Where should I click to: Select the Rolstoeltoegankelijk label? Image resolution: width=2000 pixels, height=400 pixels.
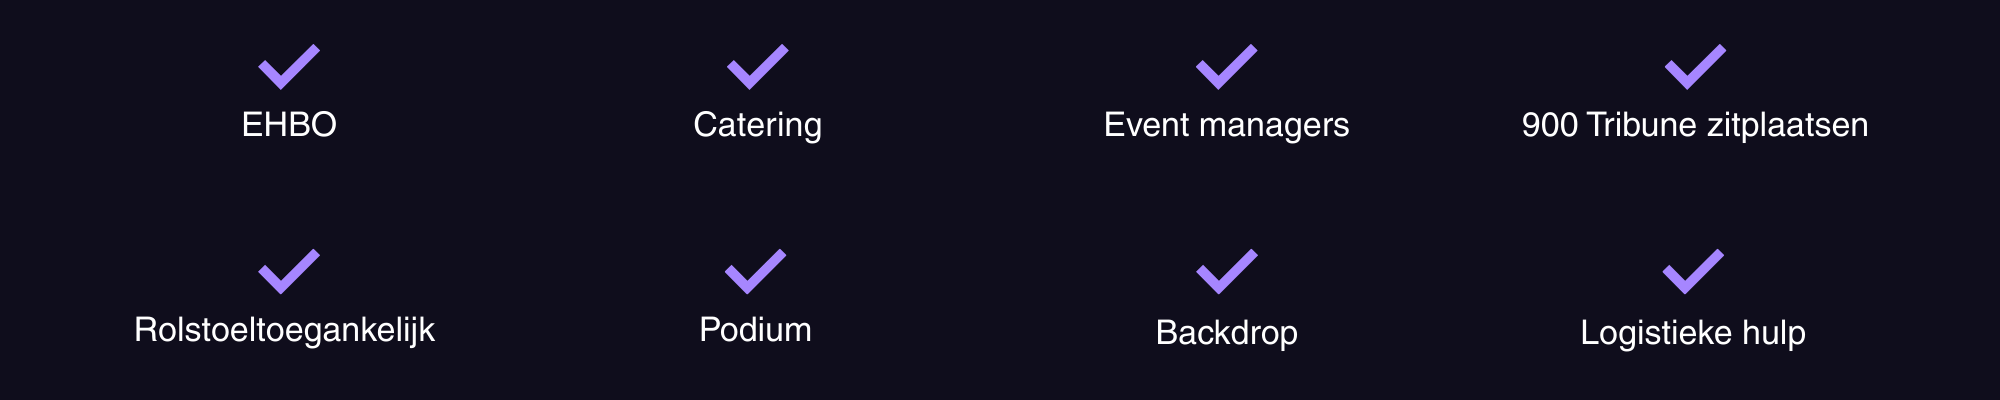point(284,330)
